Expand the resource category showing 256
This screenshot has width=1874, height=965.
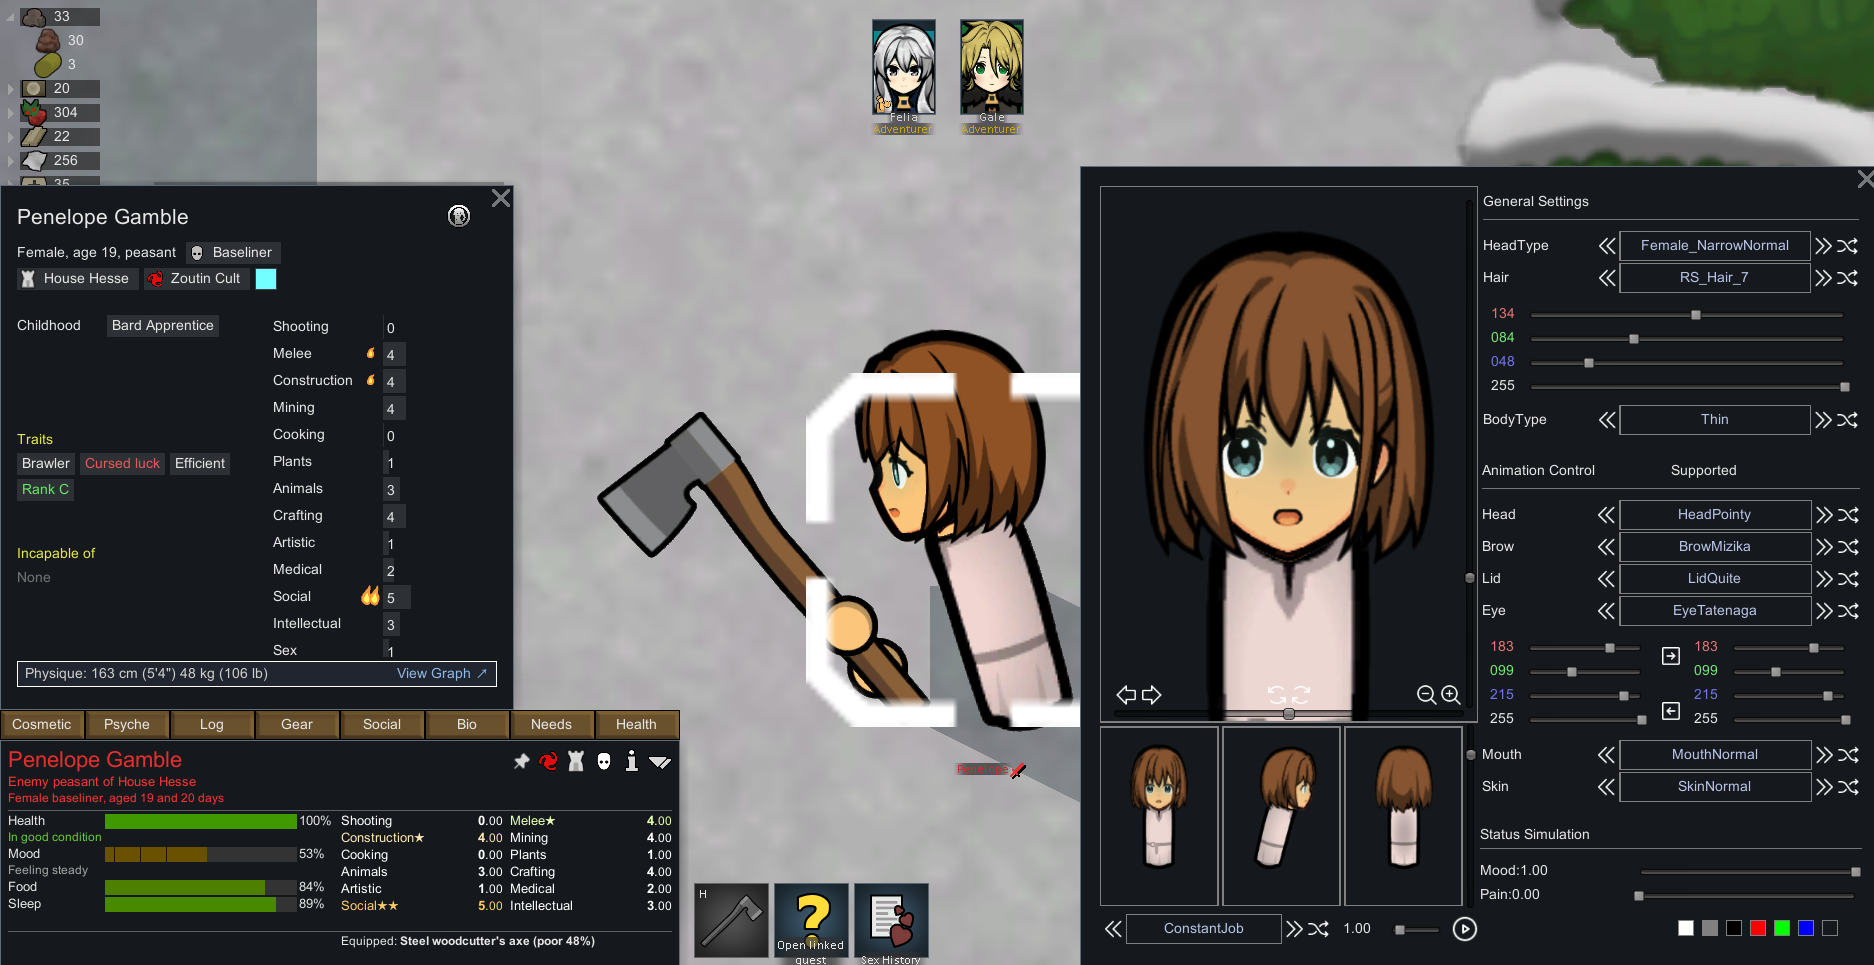click(11, 161)
